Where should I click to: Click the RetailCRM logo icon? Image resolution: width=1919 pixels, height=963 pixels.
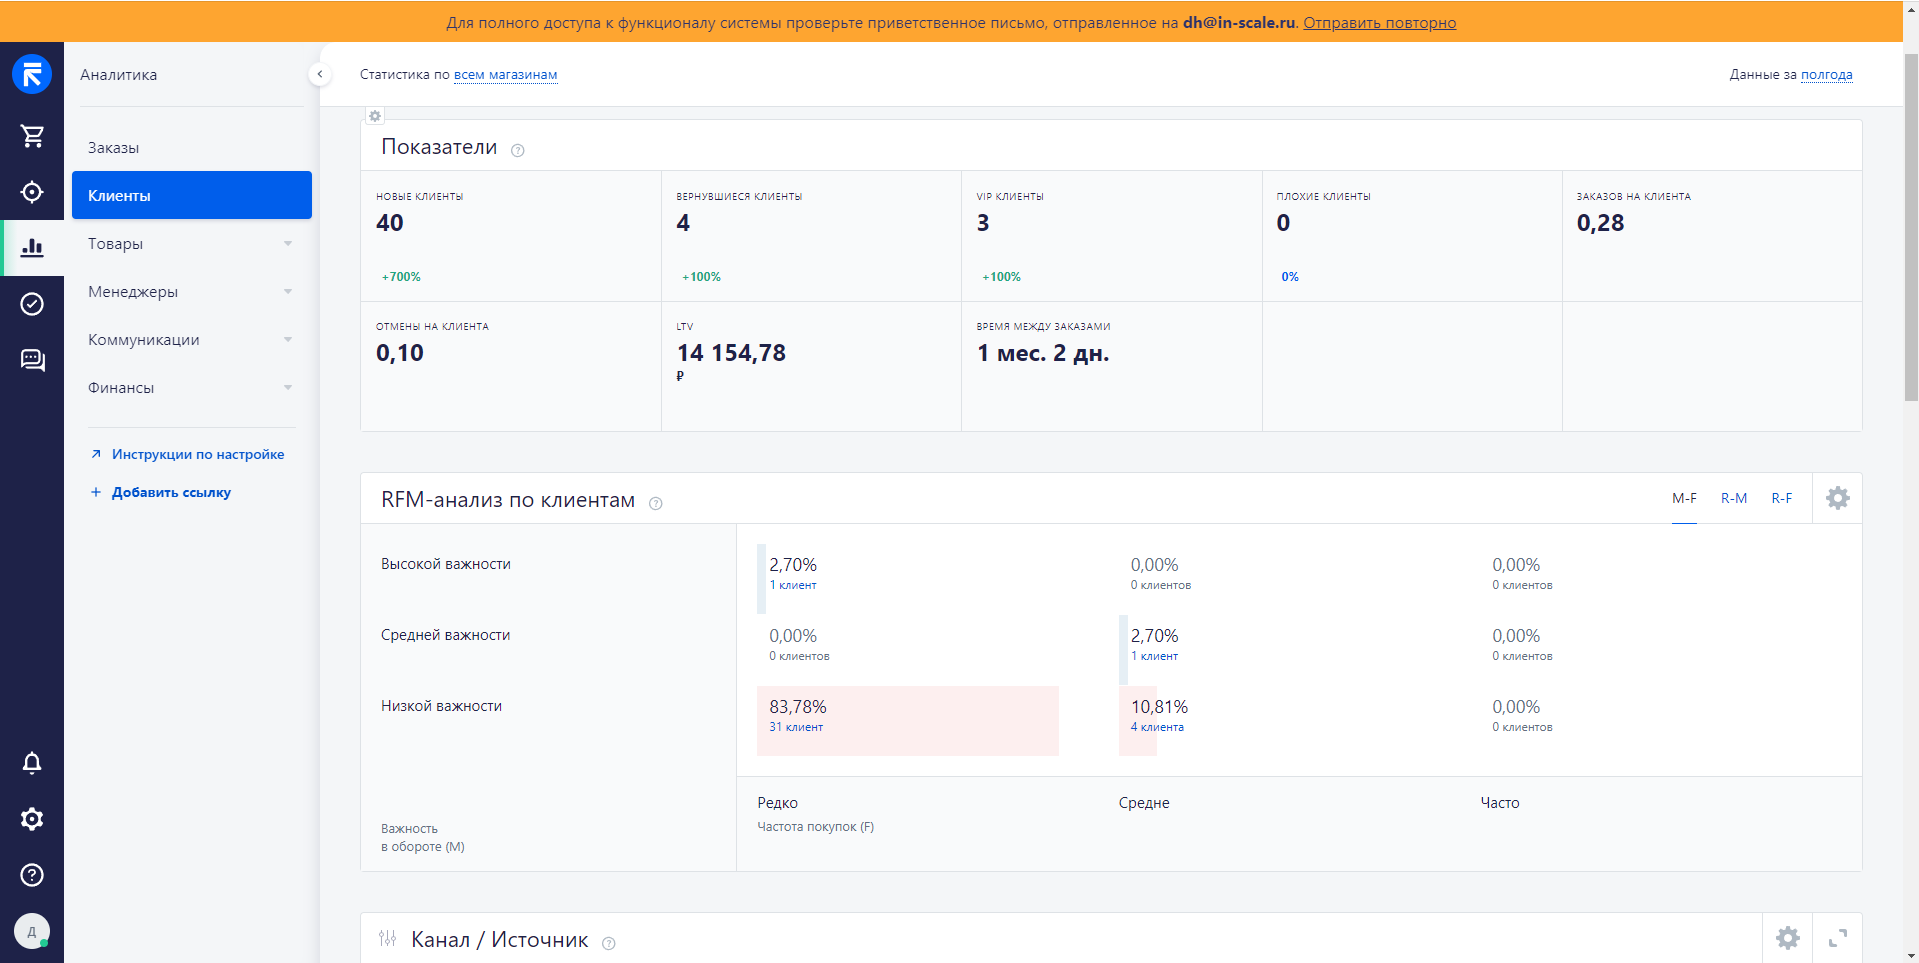32,75
